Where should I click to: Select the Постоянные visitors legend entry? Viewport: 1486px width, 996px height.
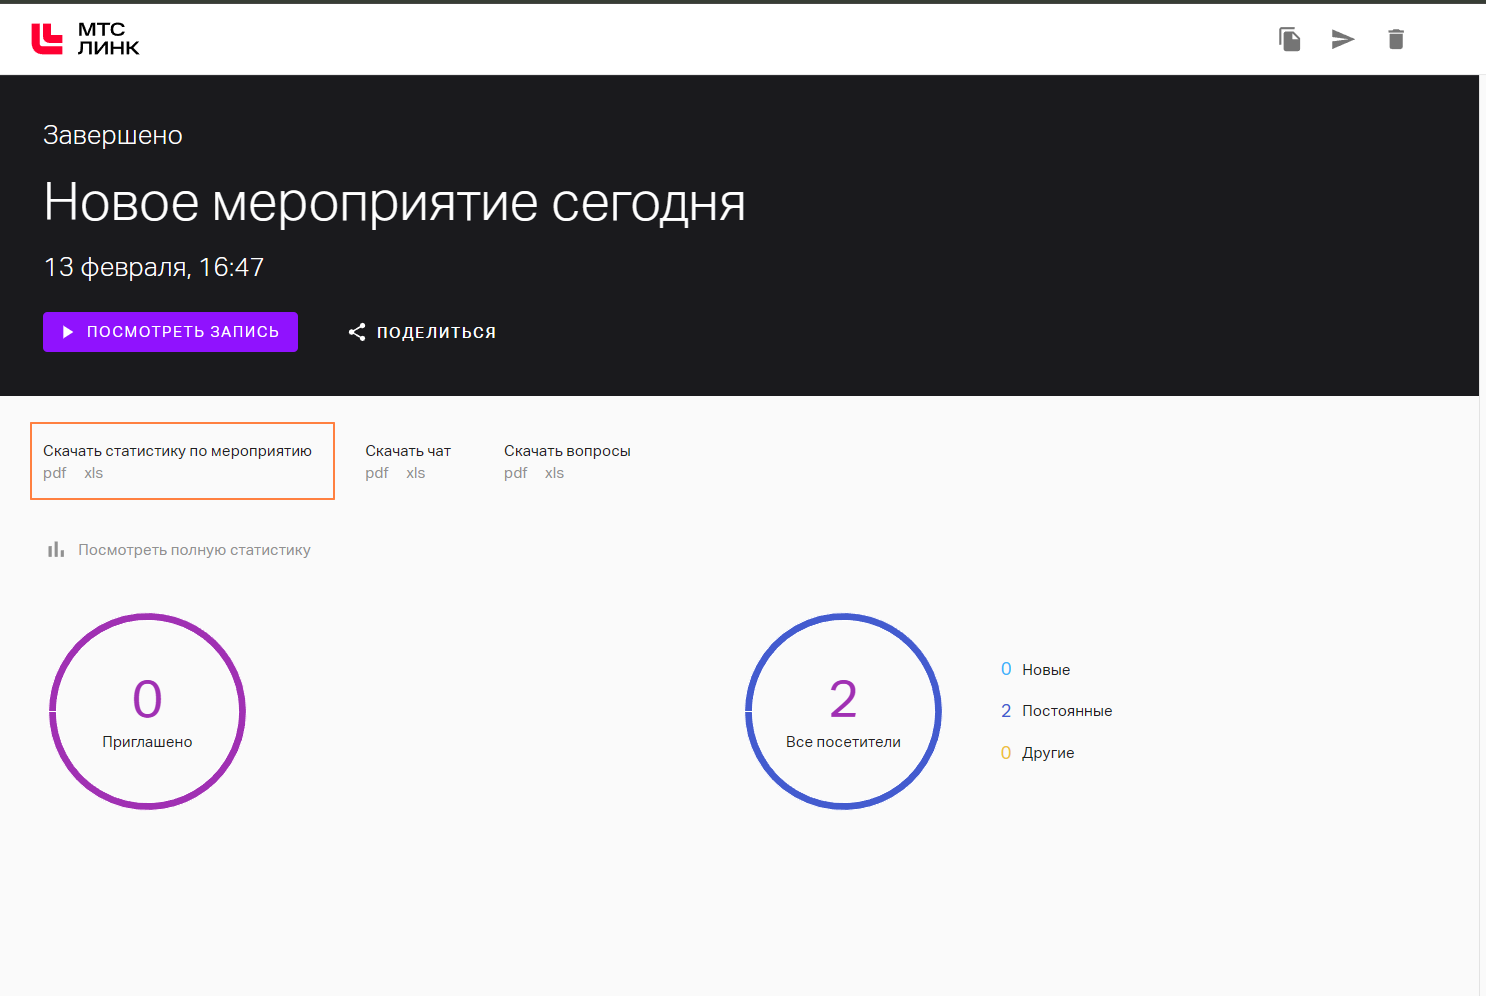pos(1066,711)
